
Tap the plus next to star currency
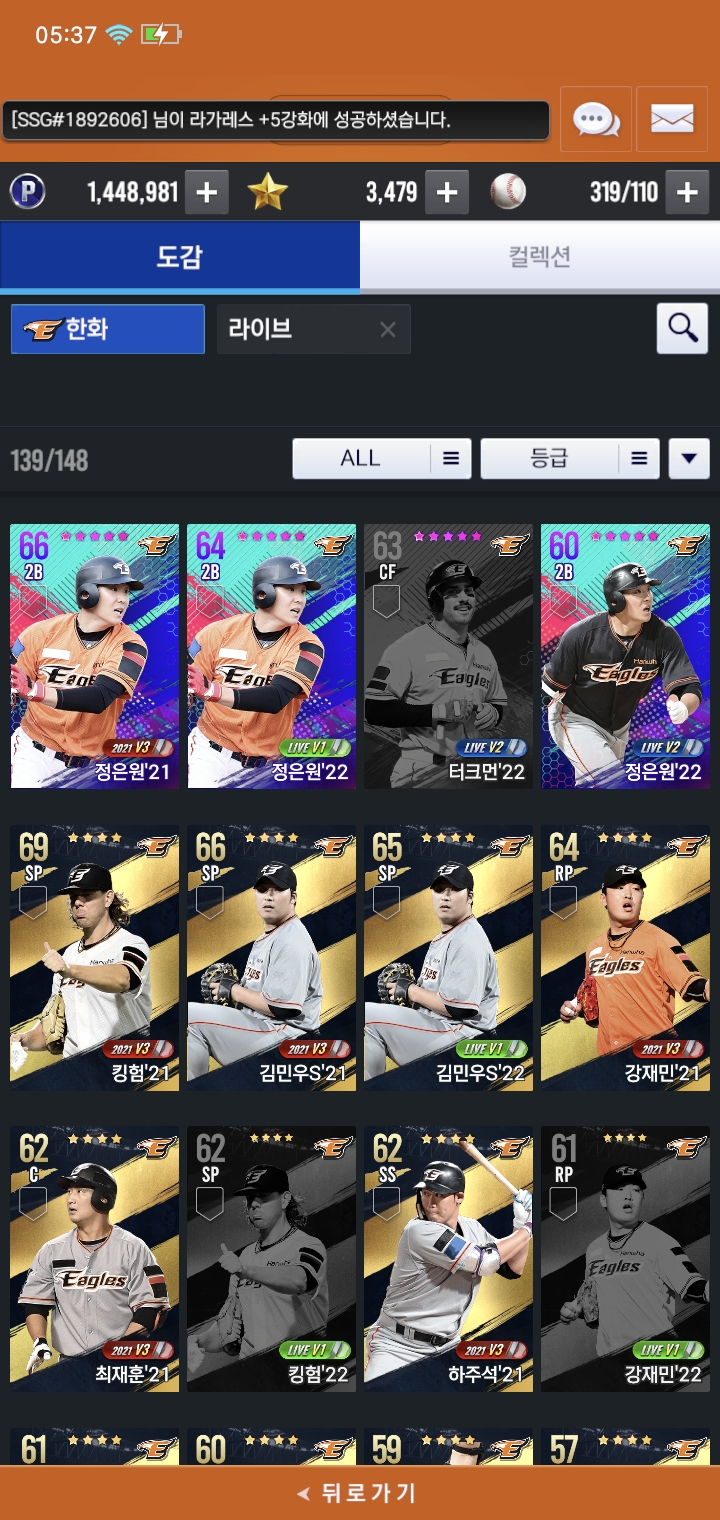446,192
